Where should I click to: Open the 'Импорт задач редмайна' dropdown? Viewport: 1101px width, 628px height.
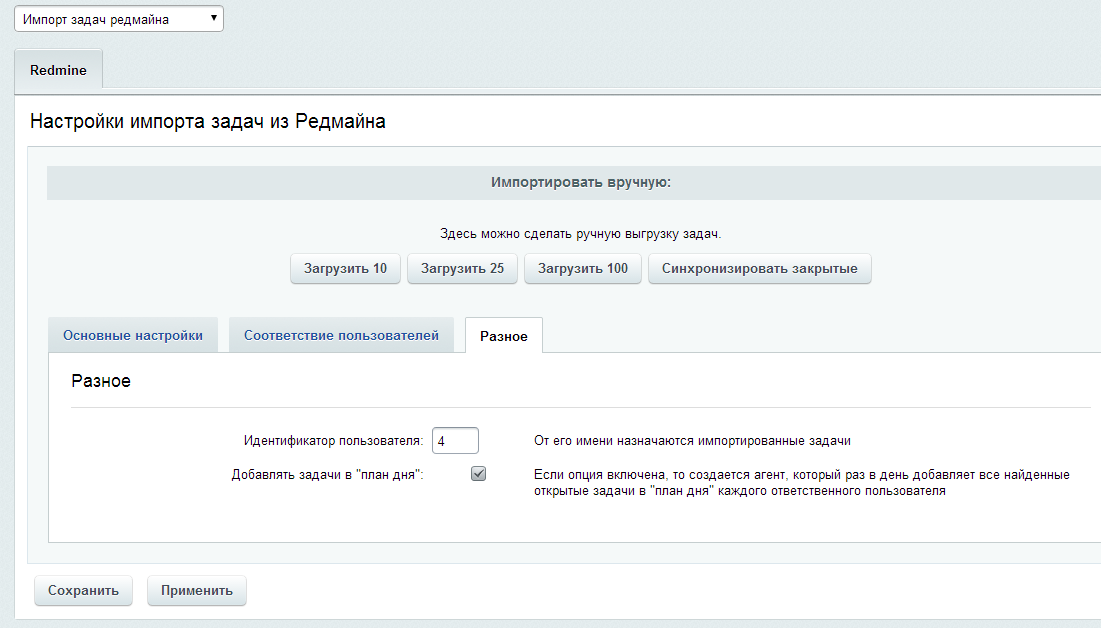point(118,19)
